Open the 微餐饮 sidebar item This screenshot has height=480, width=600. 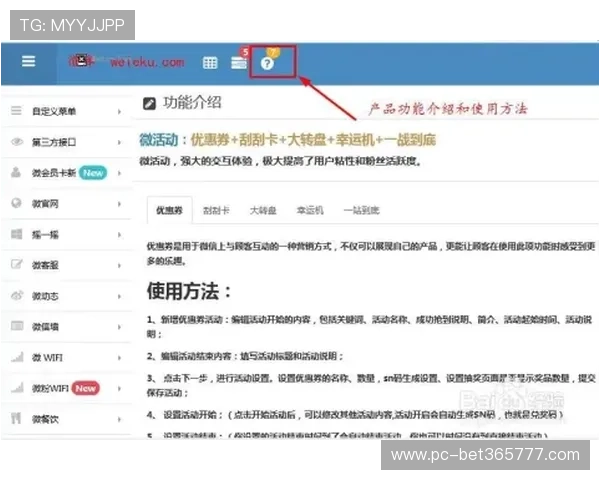point(67,419)
